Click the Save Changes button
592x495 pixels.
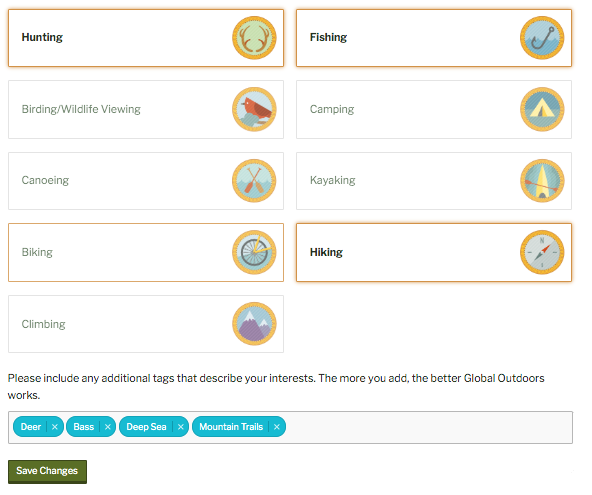click(x=47, y=471)
